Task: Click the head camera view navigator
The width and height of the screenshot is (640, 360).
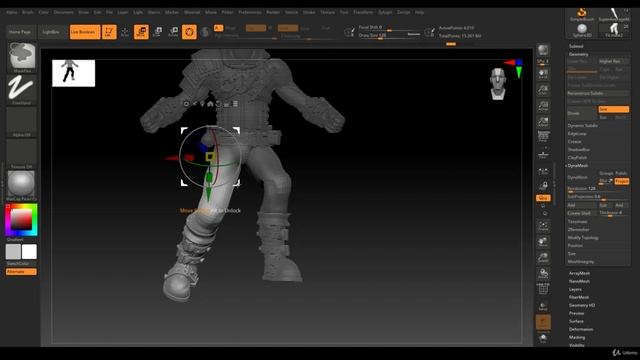Action: 498,84
